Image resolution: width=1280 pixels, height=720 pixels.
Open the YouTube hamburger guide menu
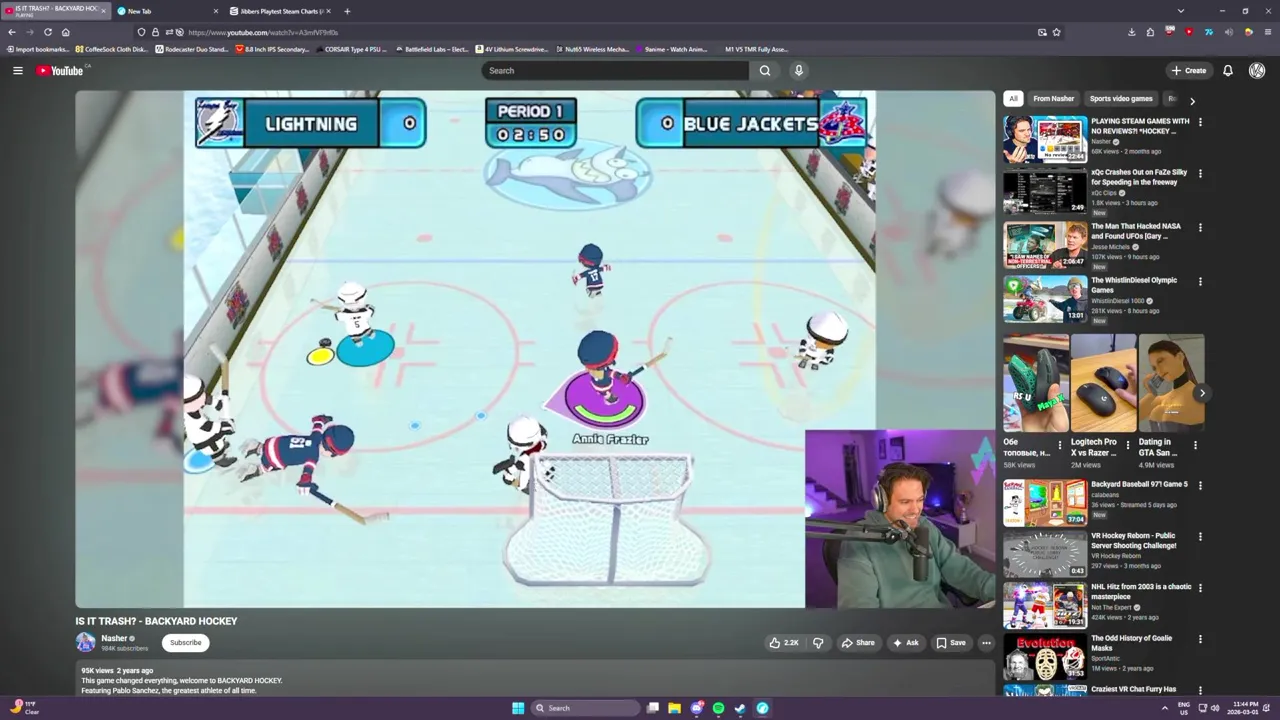click(x=17, y=70)
